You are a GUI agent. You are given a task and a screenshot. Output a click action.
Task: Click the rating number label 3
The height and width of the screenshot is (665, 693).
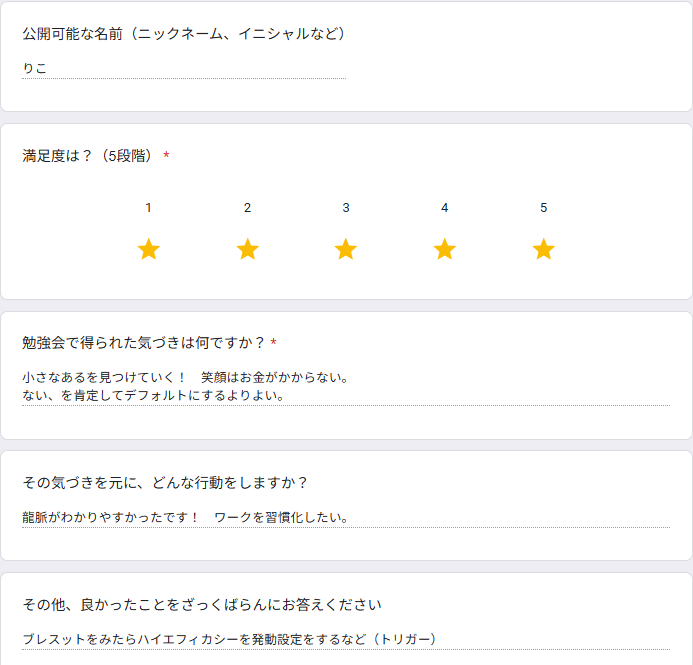(346, 208)
